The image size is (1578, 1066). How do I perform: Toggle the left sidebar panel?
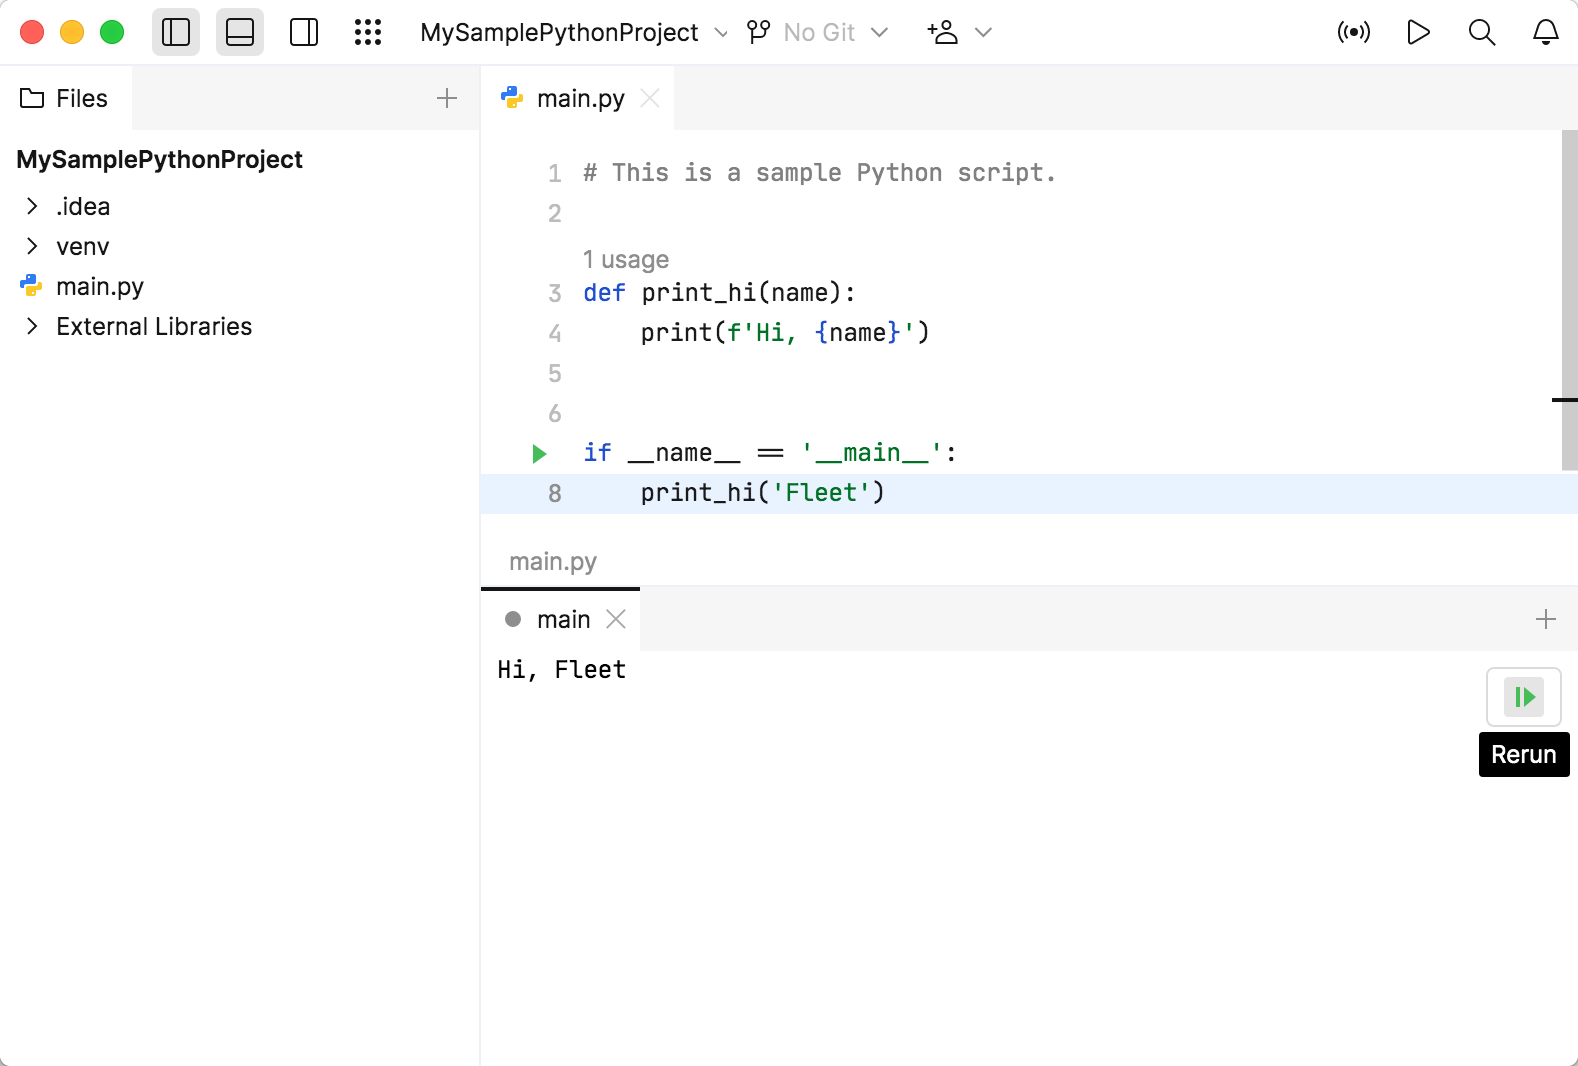tap(176, 33)
